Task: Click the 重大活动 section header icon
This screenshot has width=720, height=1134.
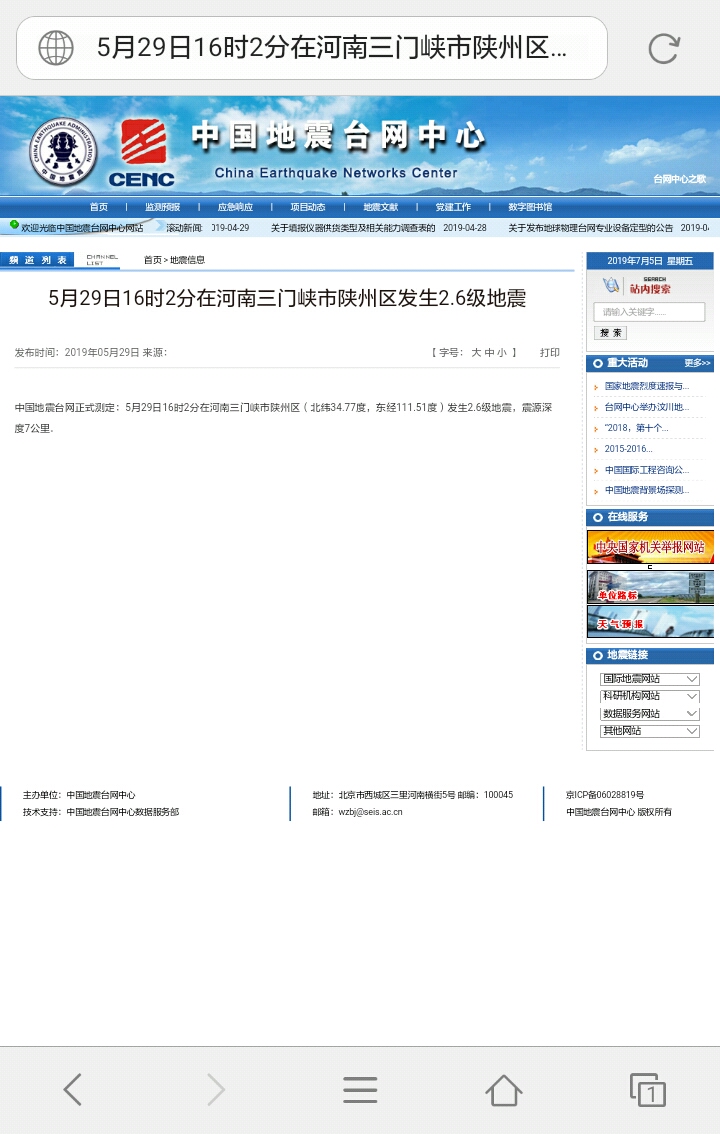Action: (x=598, y=363)
